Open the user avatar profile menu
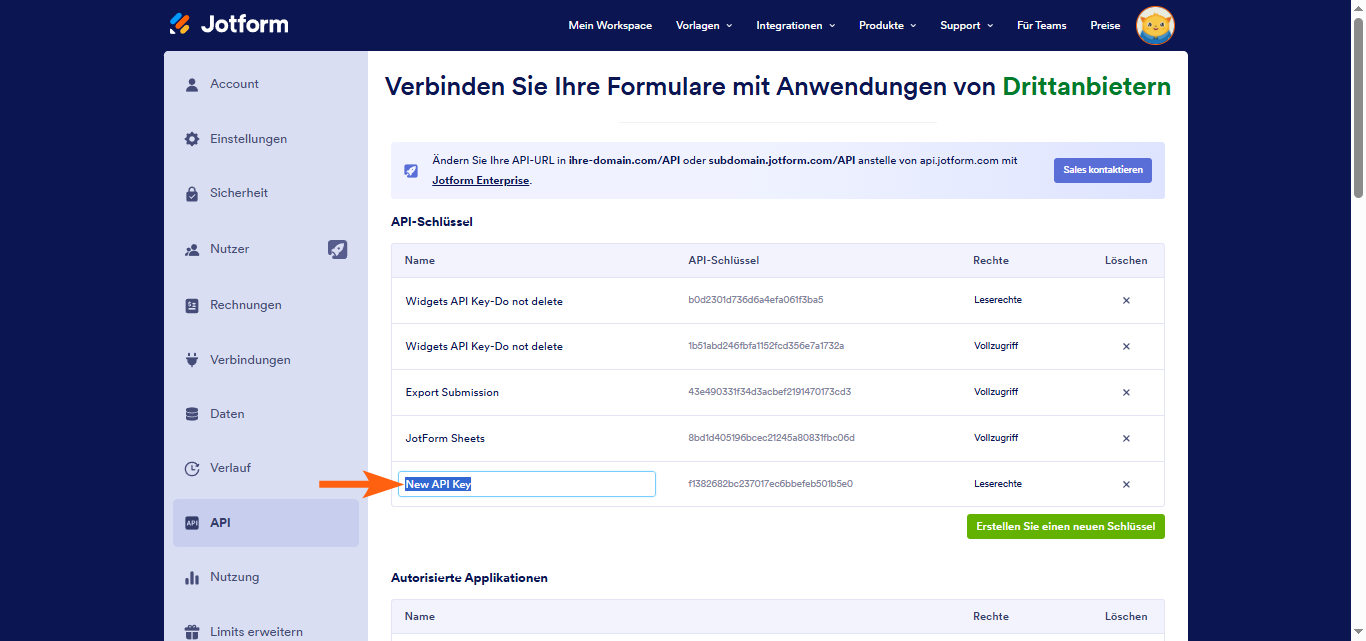 1156,25
